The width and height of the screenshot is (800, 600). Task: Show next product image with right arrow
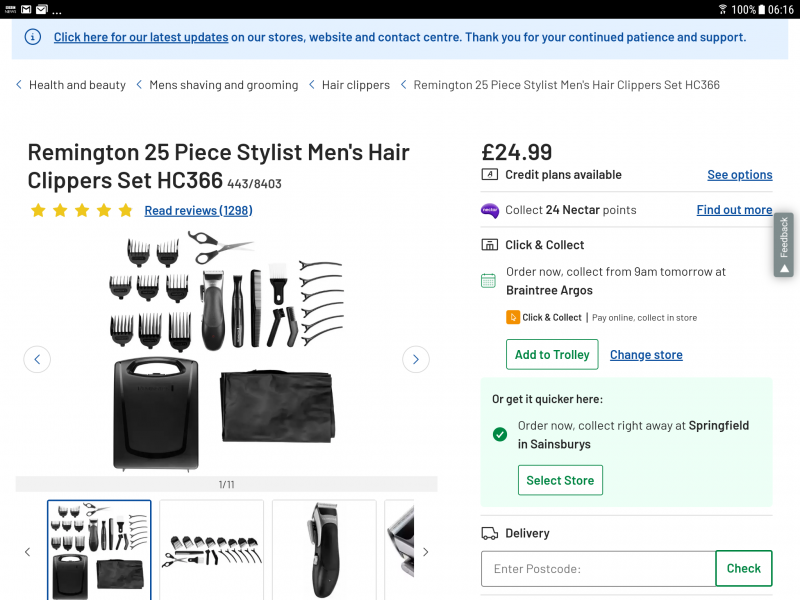416,359
